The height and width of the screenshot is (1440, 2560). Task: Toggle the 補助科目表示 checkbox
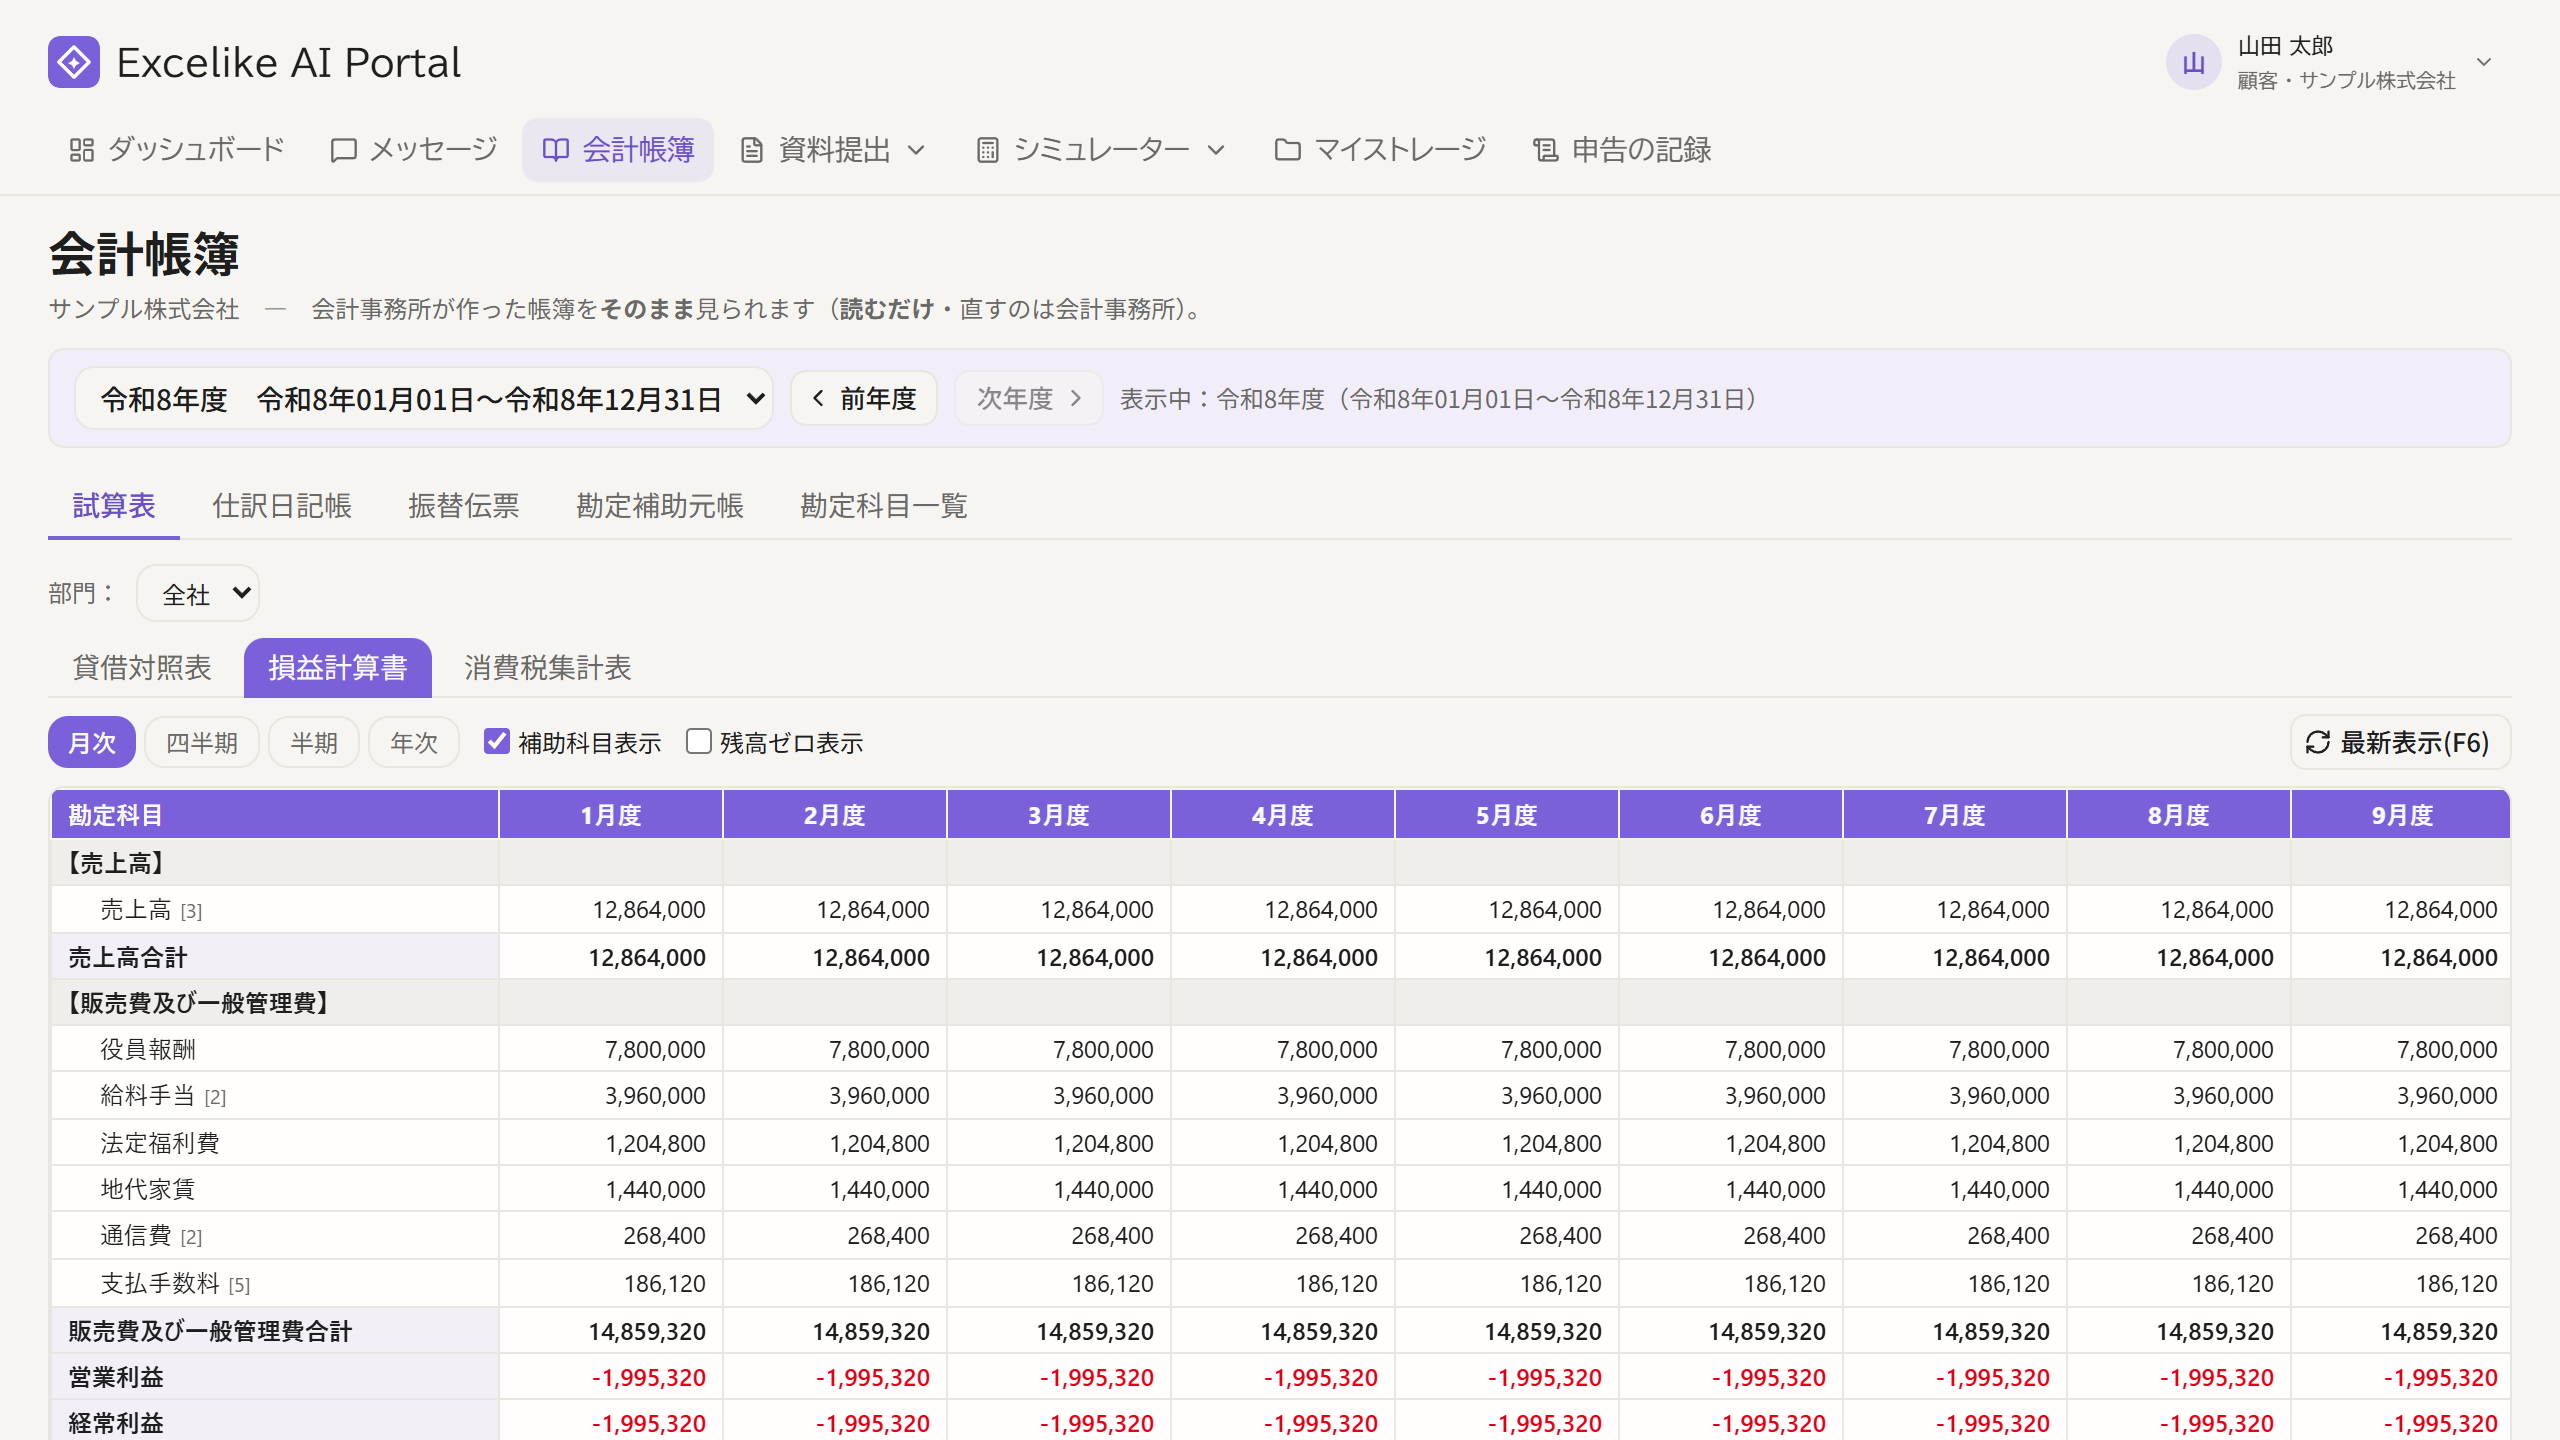(497, 741)
